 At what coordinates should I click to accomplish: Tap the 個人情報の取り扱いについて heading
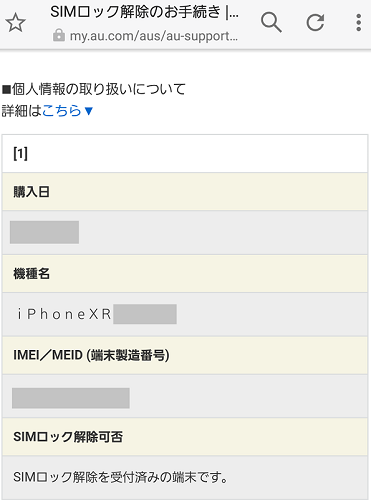94,89
